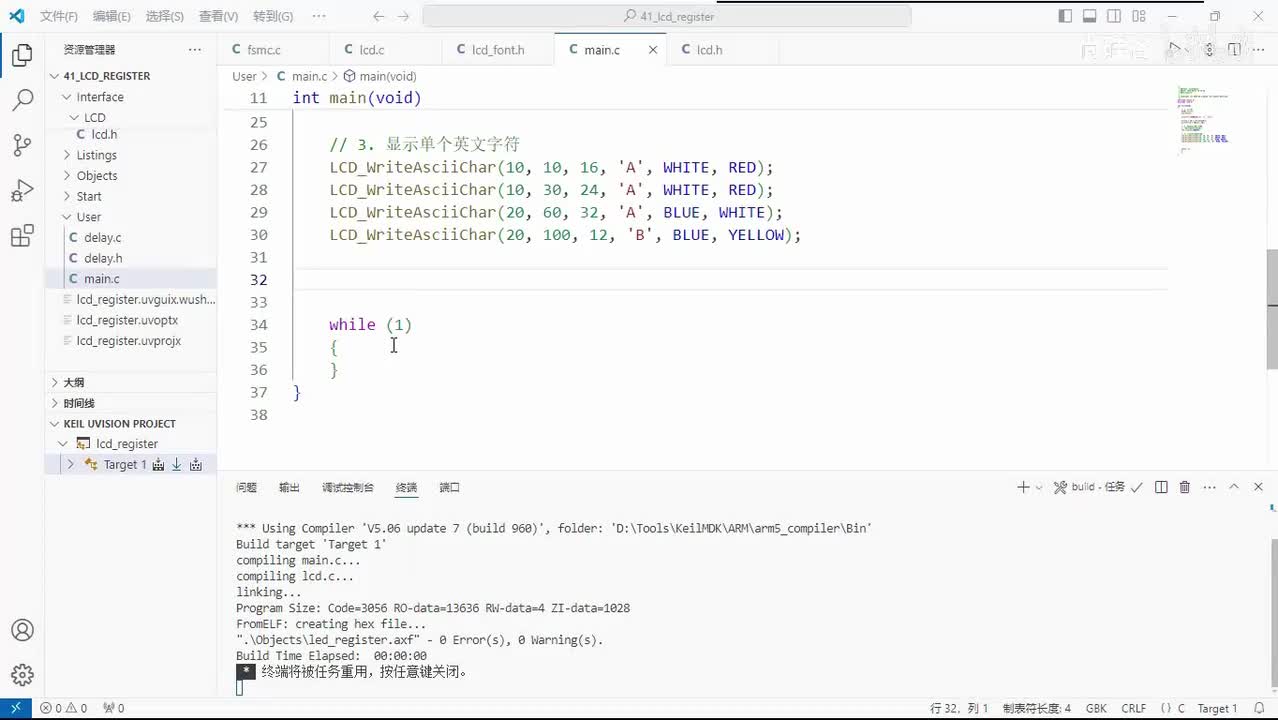Click the remote window status icon

tap(15, 708)
